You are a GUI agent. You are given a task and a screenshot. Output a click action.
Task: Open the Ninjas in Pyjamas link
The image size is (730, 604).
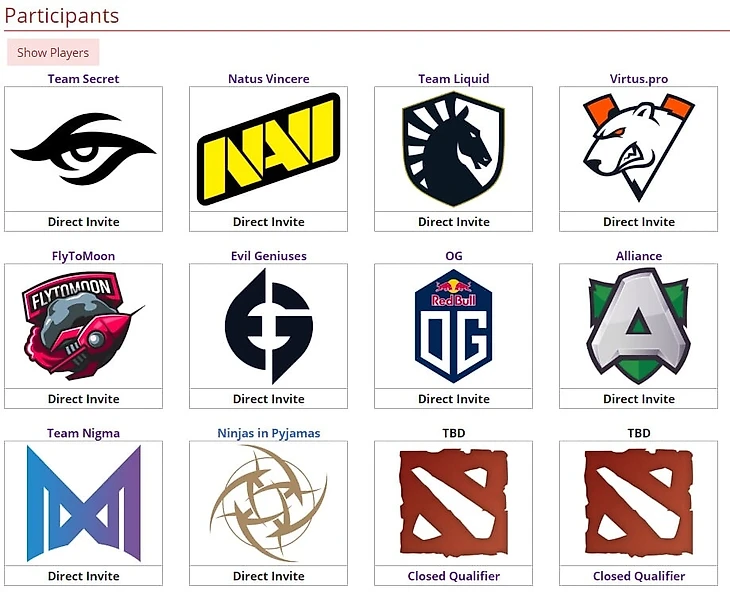[269, 433]
